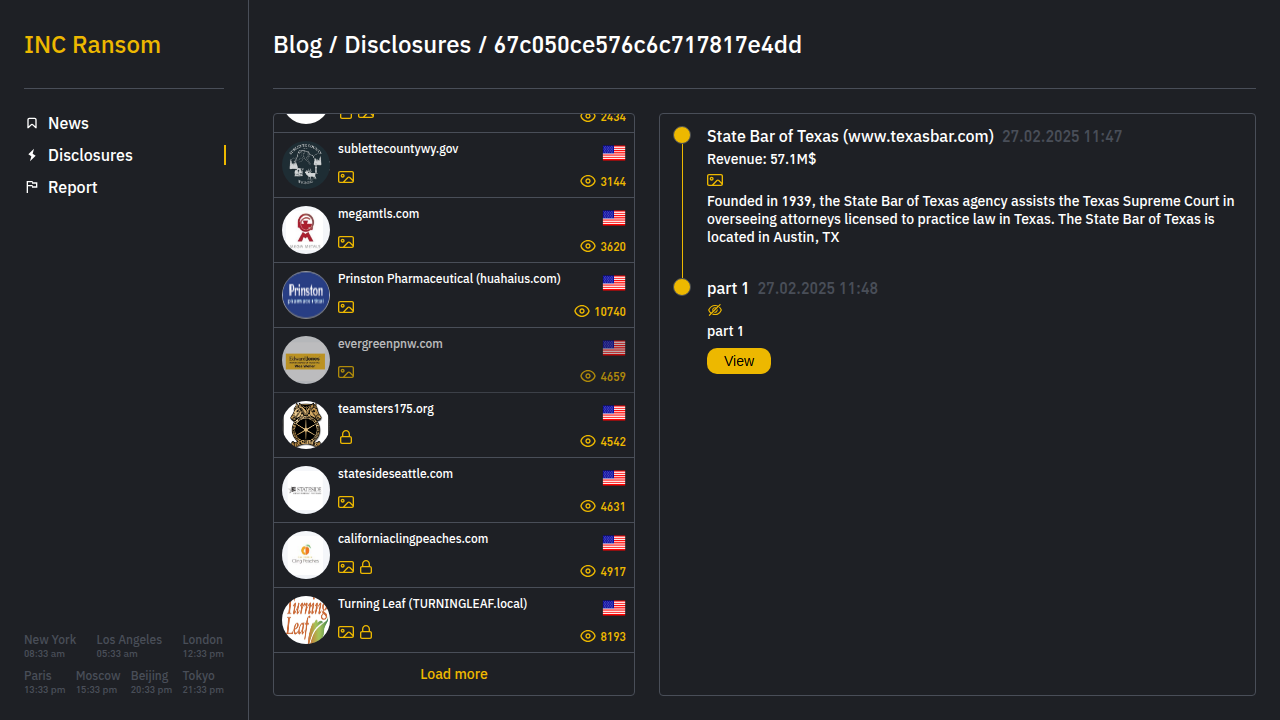Click the INC Ransom site title

tap(92, 45)
